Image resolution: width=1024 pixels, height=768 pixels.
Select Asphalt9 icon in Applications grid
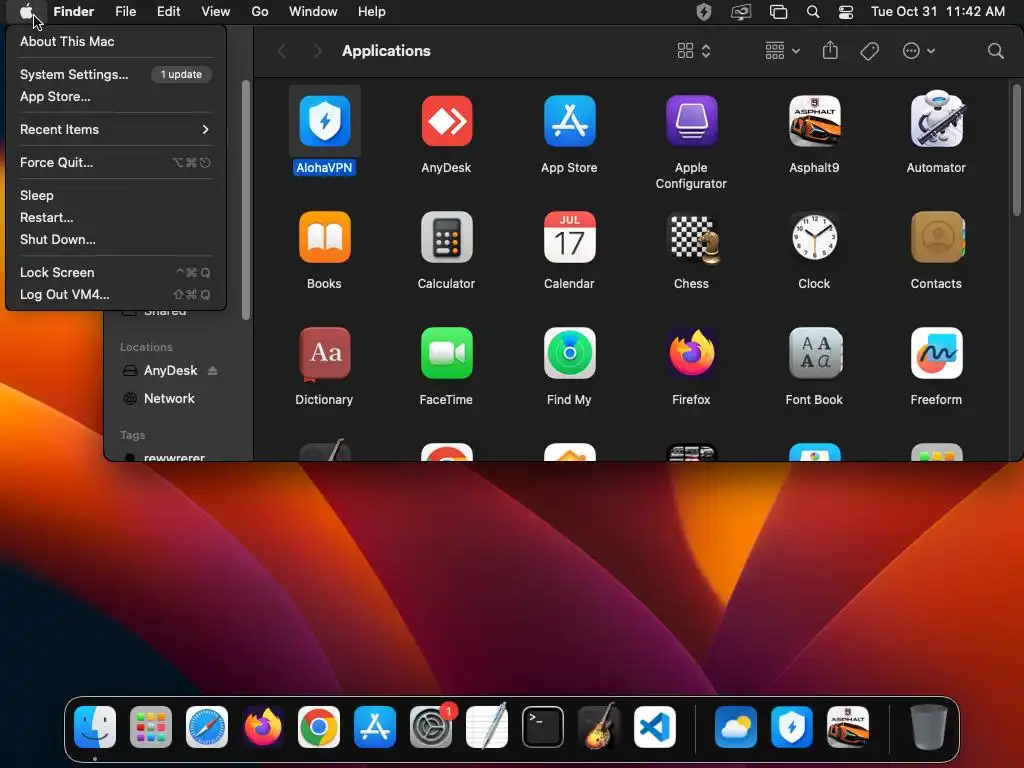[x=814, y=121]
